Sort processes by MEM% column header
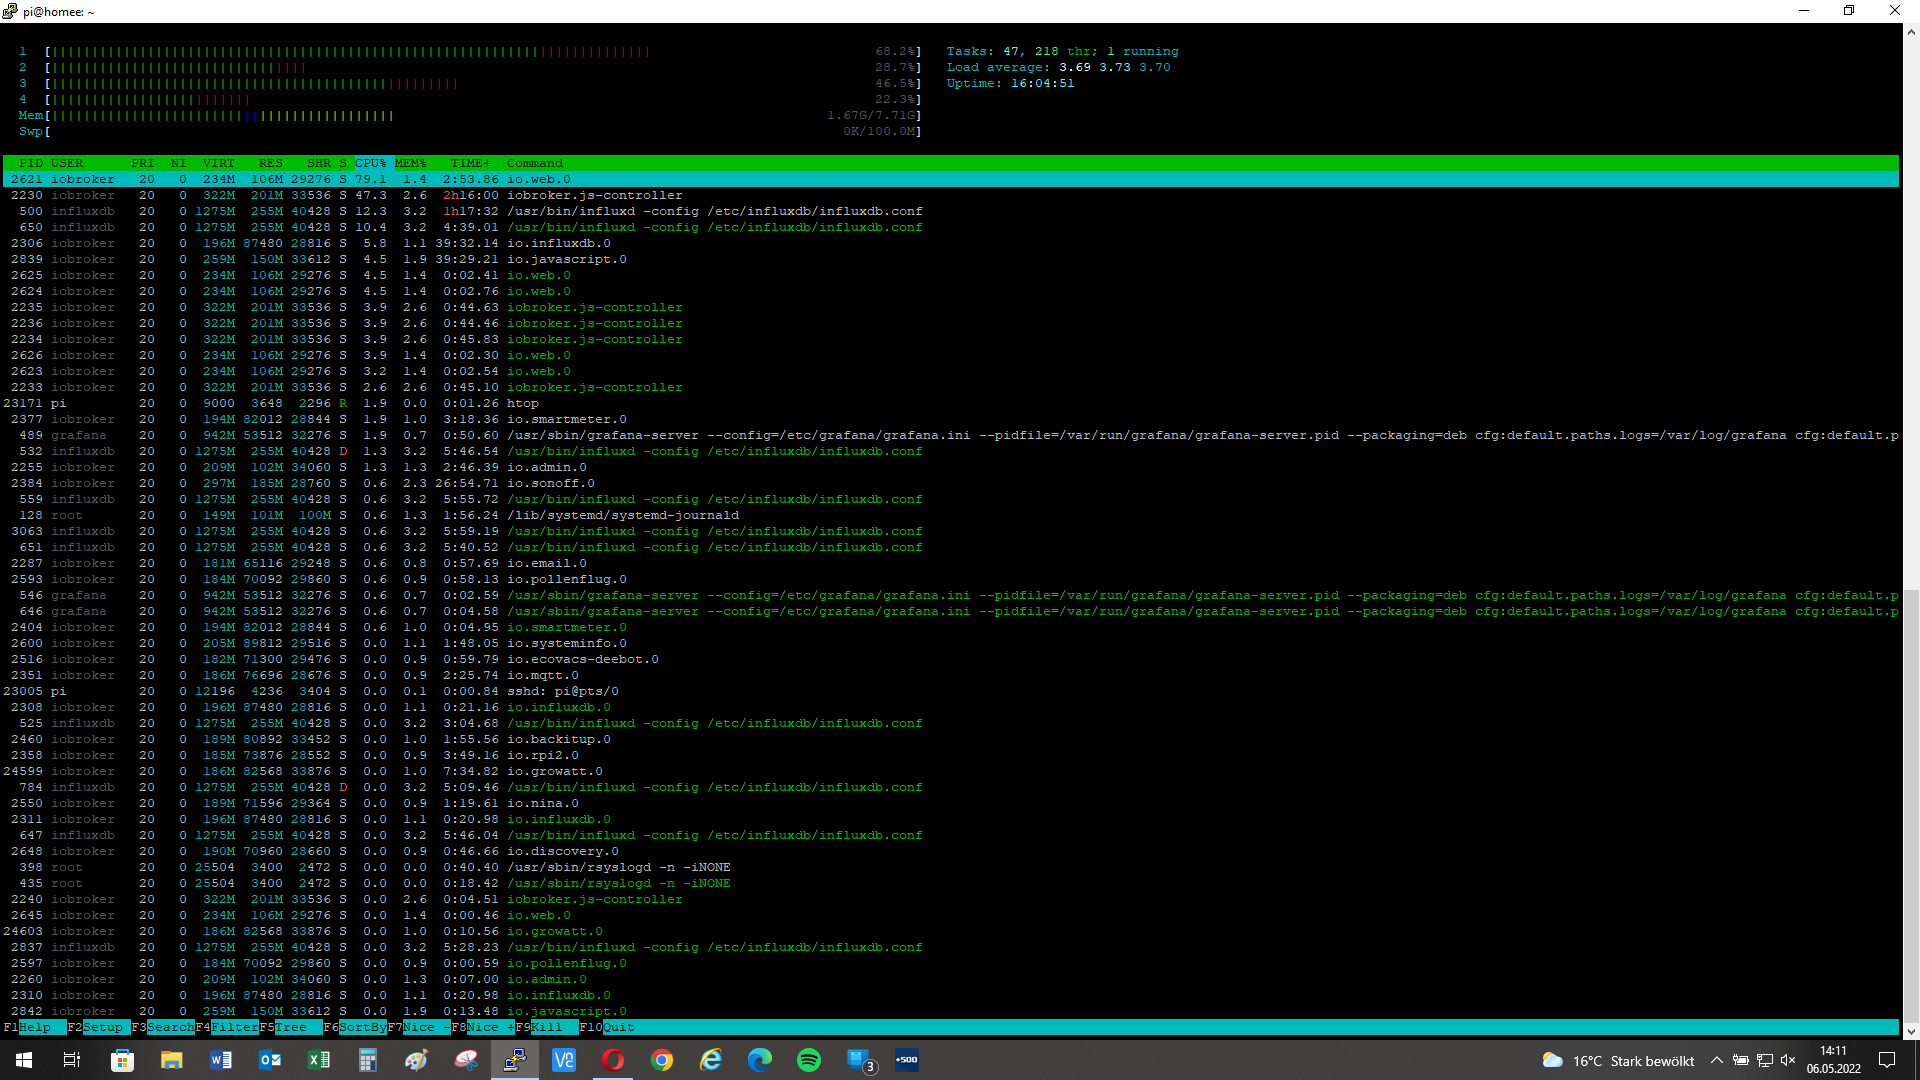This screenshot has width=1920, height=1080. 410,163
